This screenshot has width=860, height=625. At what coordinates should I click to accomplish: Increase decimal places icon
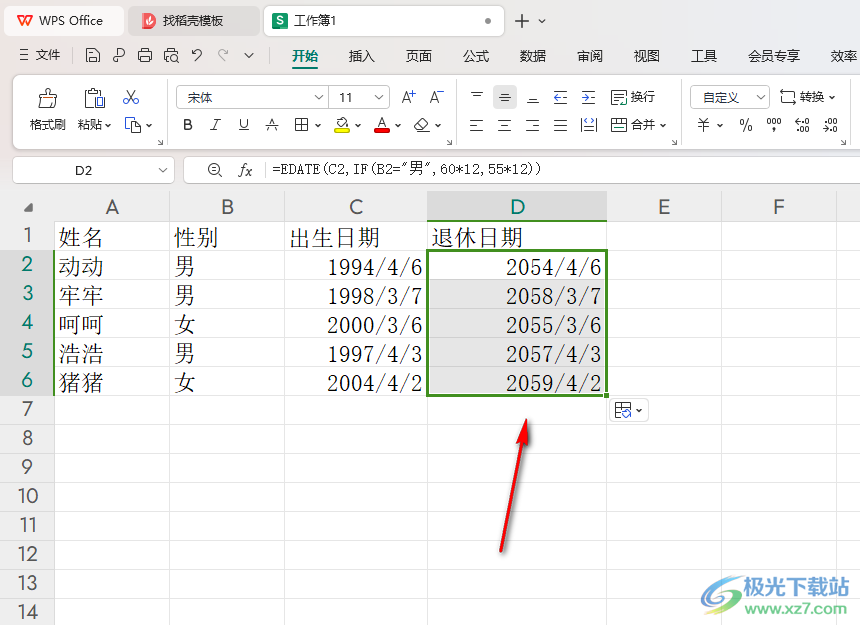802,126
